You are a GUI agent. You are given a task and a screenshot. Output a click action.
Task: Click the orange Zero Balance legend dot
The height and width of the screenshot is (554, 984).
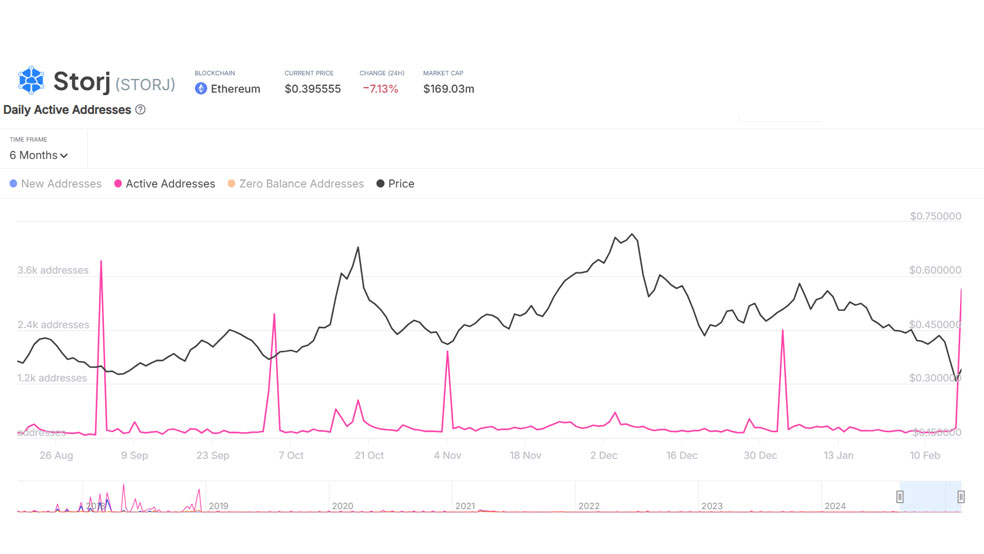231,184
